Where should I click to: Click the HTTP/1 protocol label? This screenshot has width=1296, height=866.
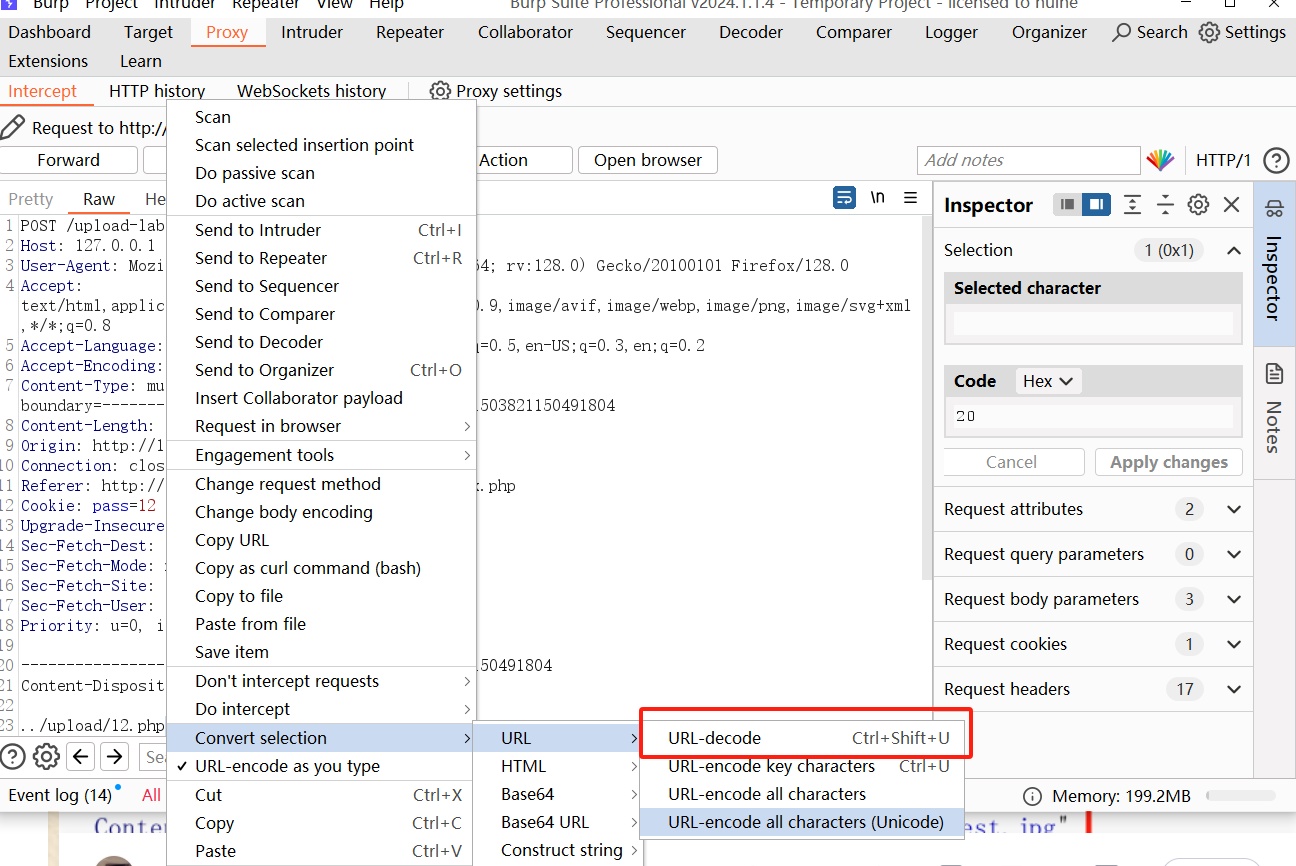point(1223,160)
